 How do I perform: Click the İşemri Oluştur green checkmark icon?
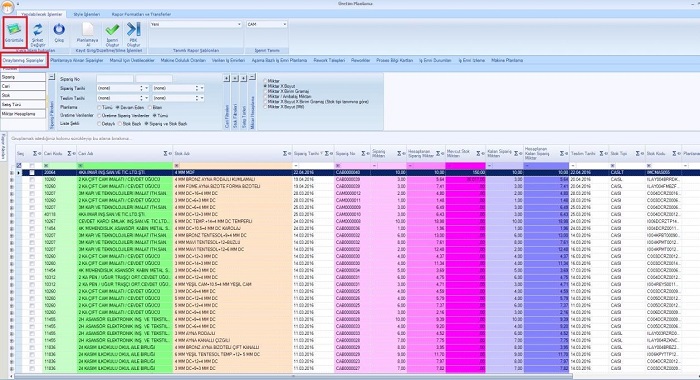click(x=112, y=29)
